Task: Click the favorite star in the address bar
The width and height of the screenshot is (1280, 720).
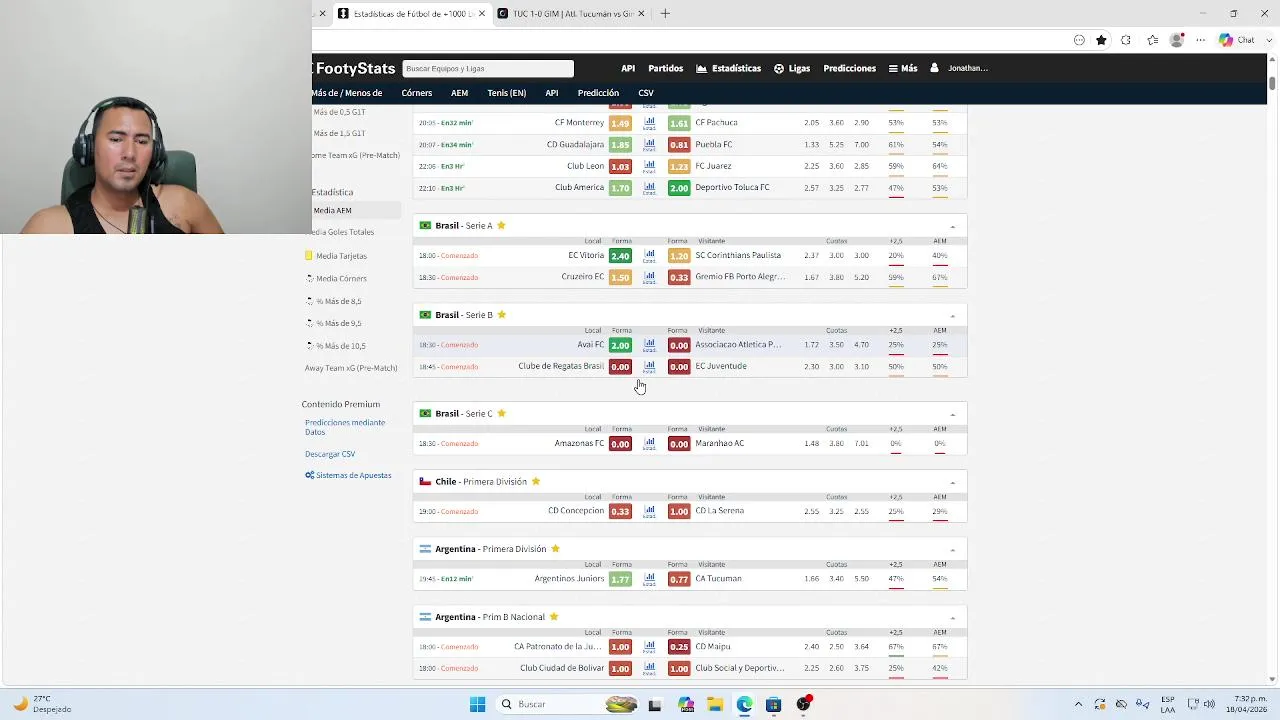Action: tap(1101, 40)
